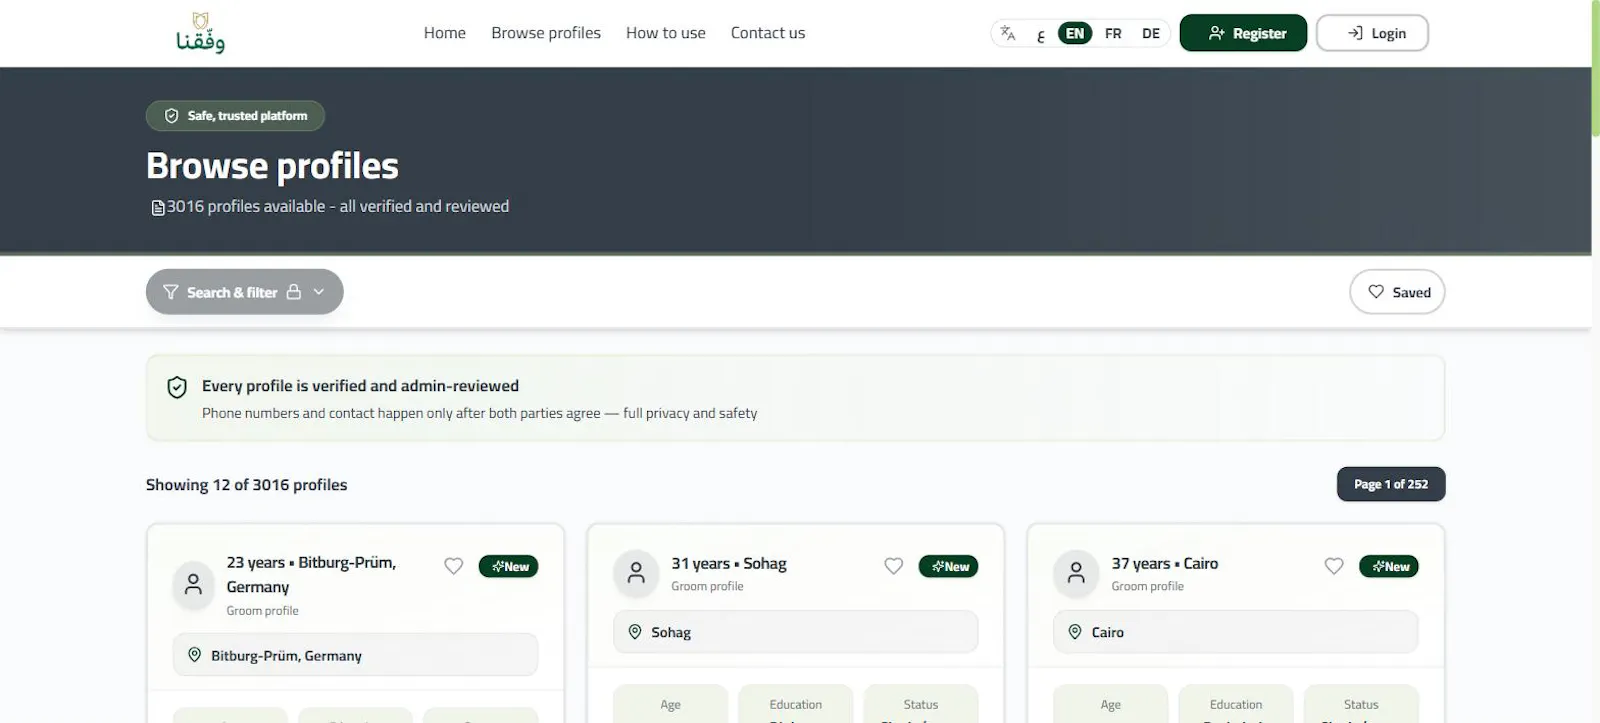Open the 31 years Sohag profile title

729,564
